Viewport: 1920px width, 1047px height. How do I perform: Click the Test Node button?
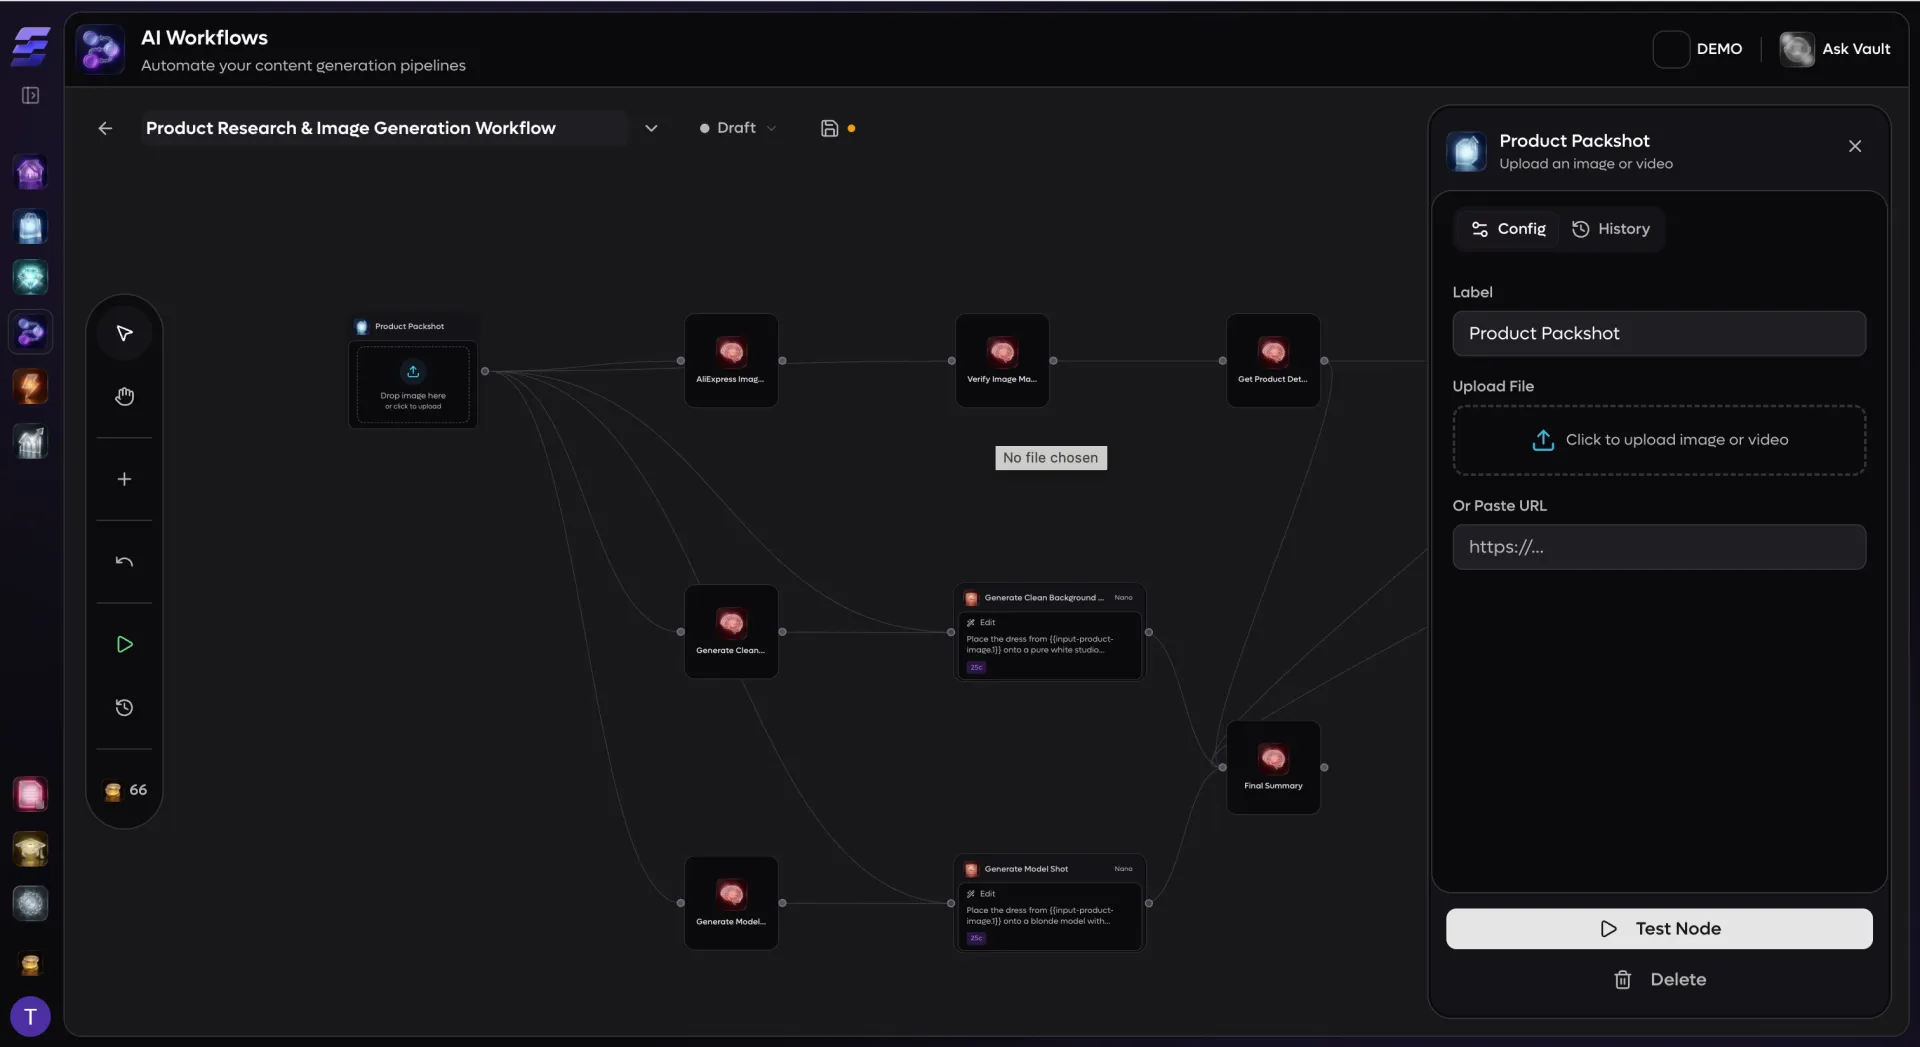[1659, 928]
